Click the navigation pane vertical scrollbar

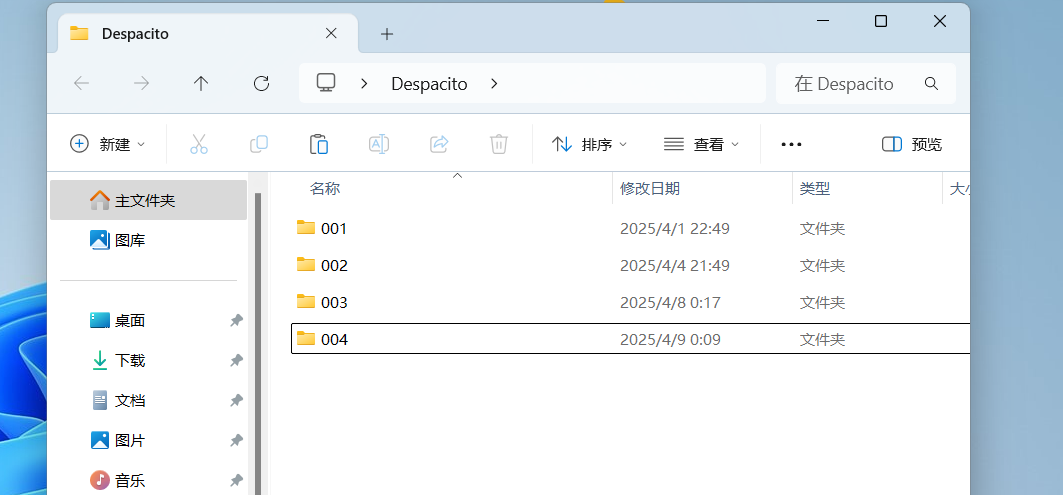tap(258, 344)
